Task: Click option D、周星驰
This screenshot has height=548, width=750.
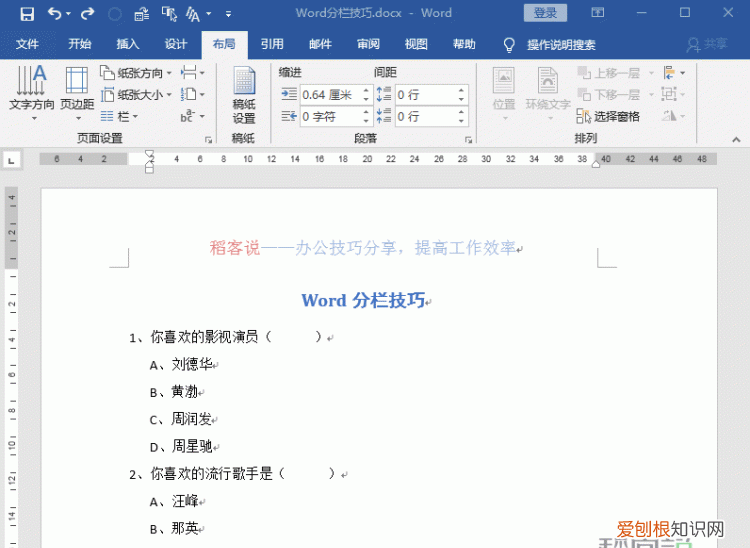Action: point(181,447)
